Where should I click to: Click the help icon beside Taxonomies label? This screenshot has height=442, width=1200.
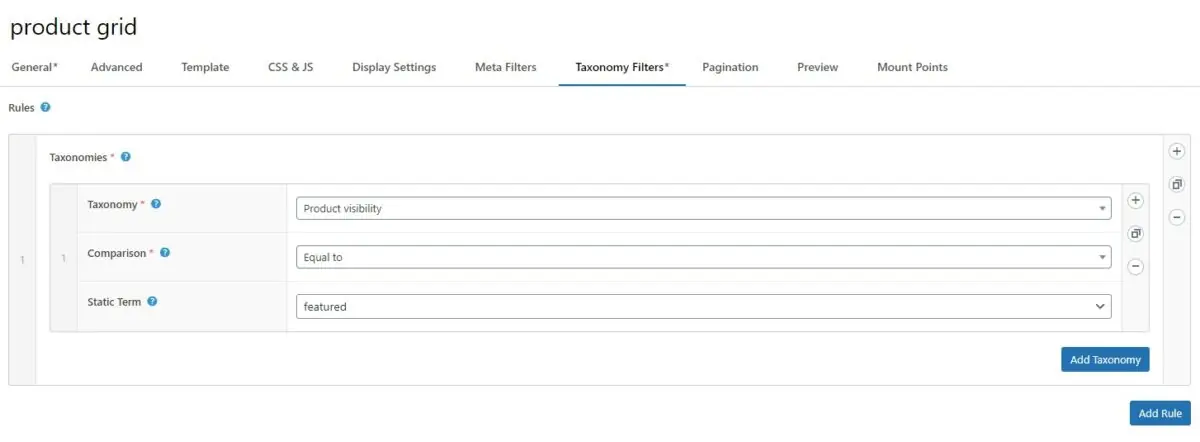[x=126, y=157]
